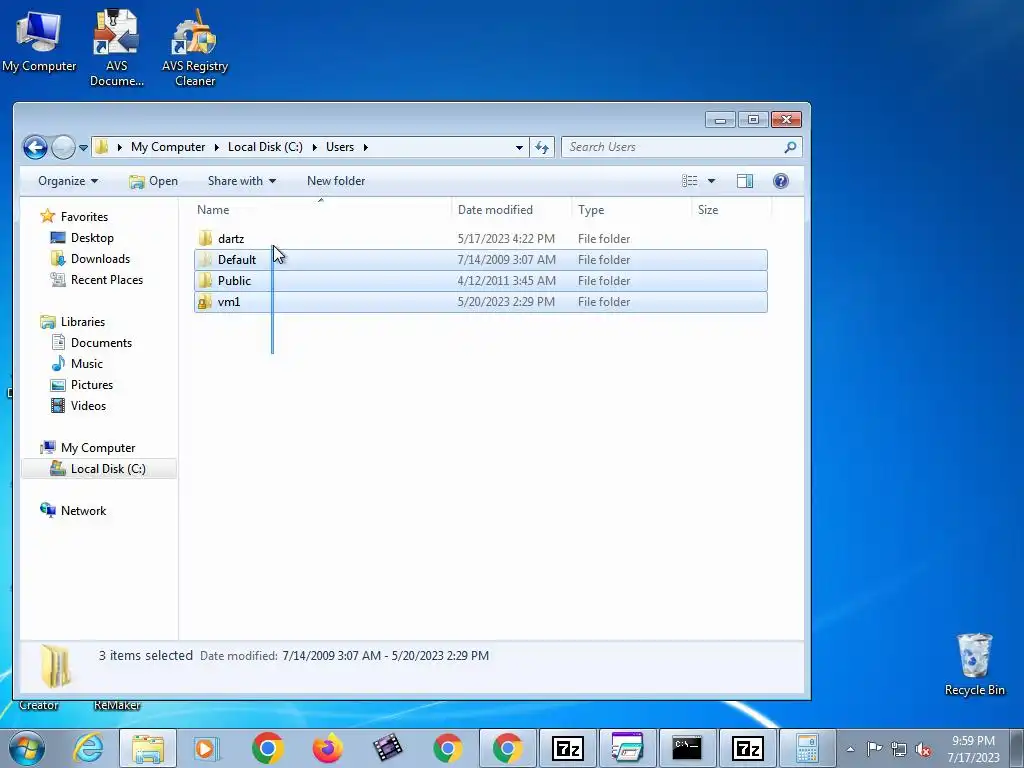
Task: Open the Calculator taskbar button
Action: tap(807, 748)
